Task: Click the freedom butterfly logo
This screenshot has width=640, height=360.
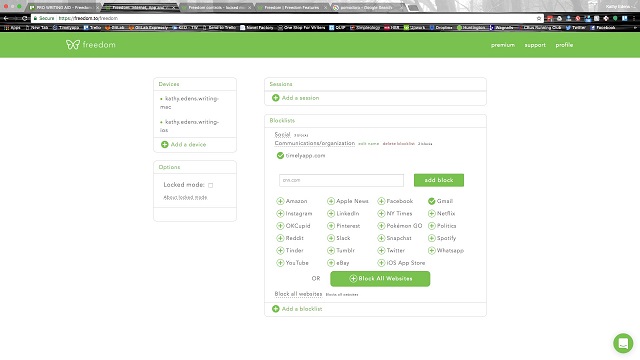Action: point(73,44)
